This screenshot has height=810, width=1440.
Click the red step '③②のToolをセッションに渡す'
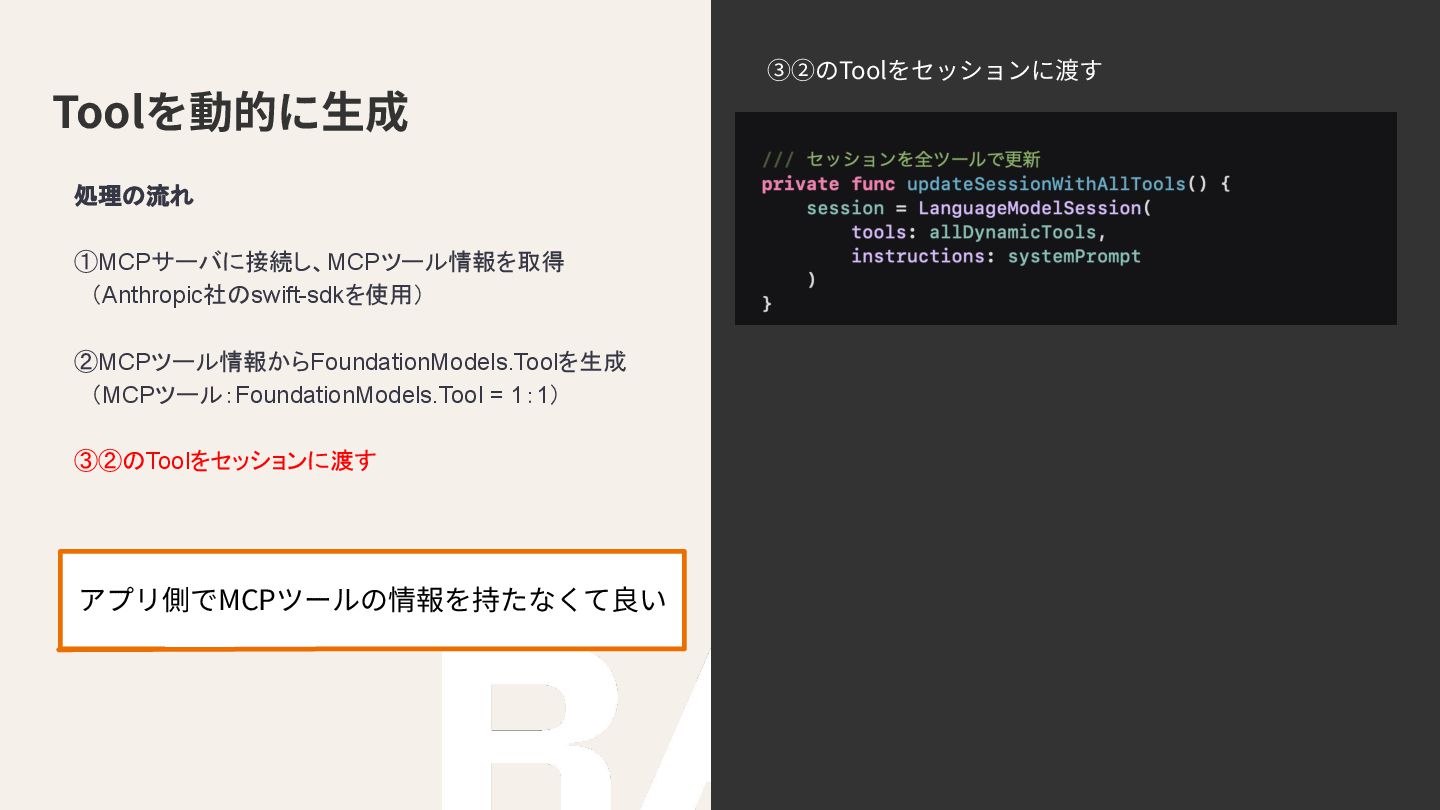pyautogui.click(x=225, y=460)
